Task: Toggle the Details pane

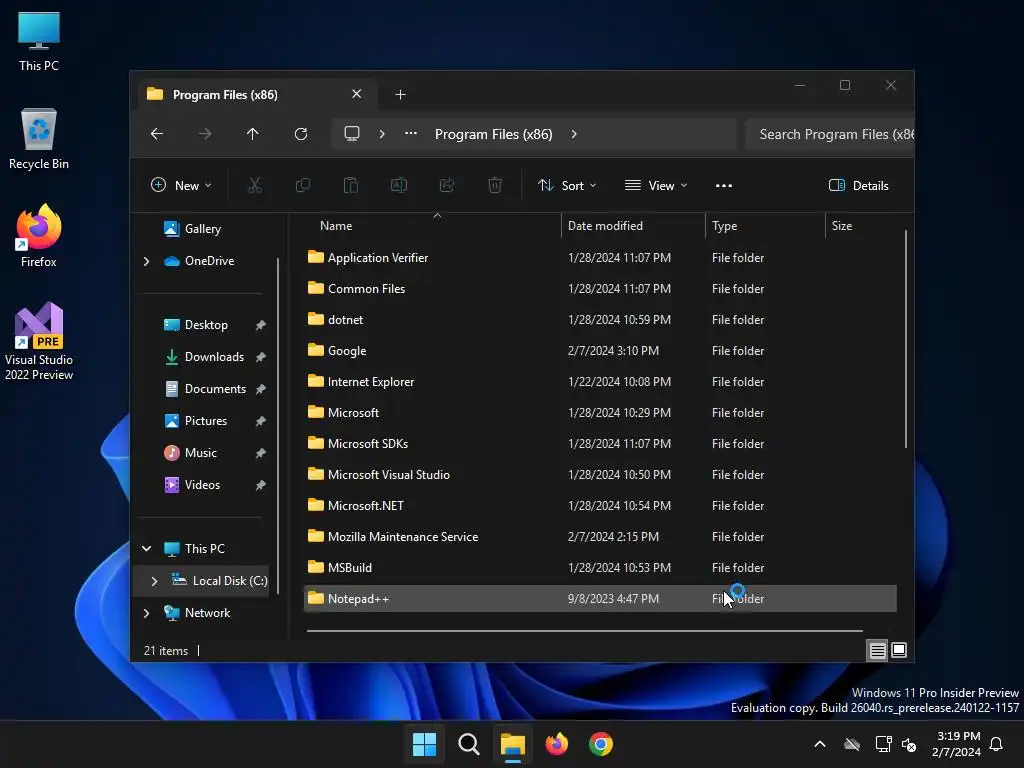Action: [x=858, y=185]
